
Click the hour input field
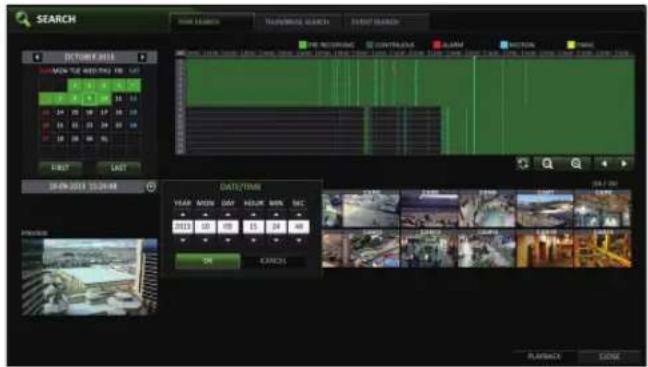point(253,227)
